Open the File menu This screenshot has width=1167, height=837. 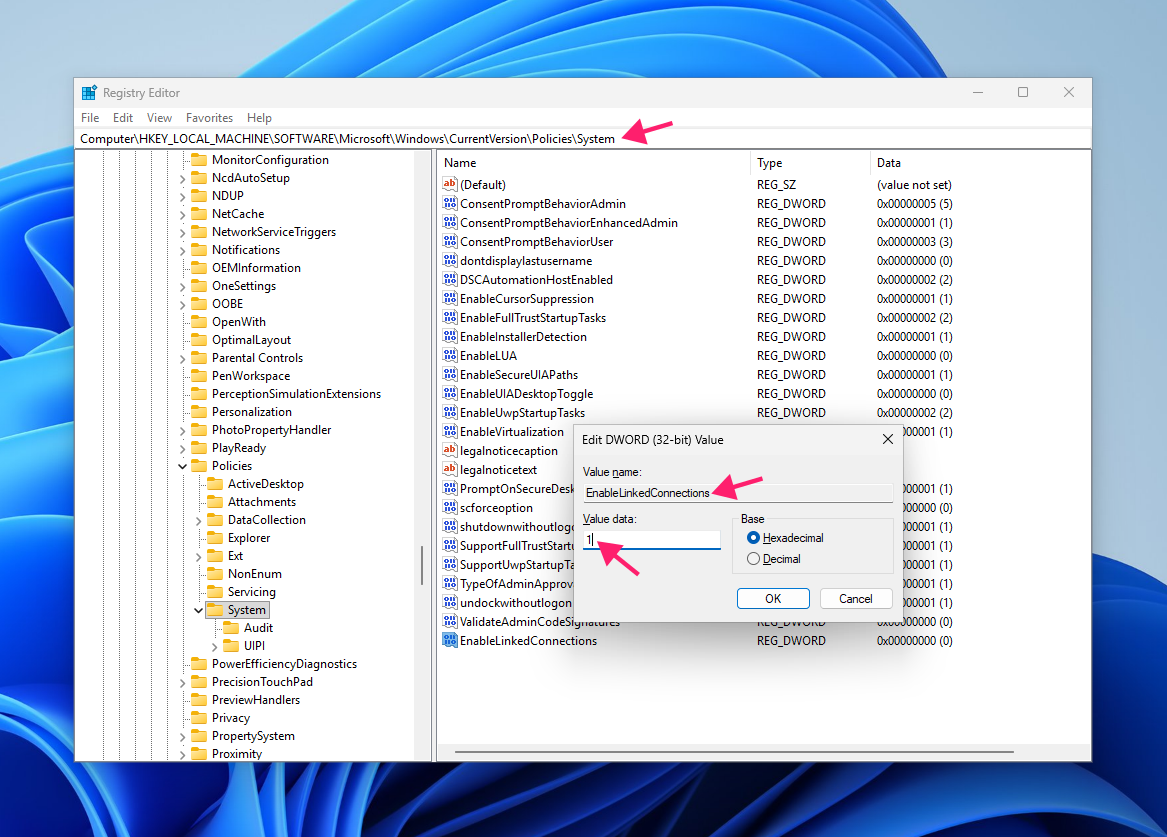[x=90, y=118]
